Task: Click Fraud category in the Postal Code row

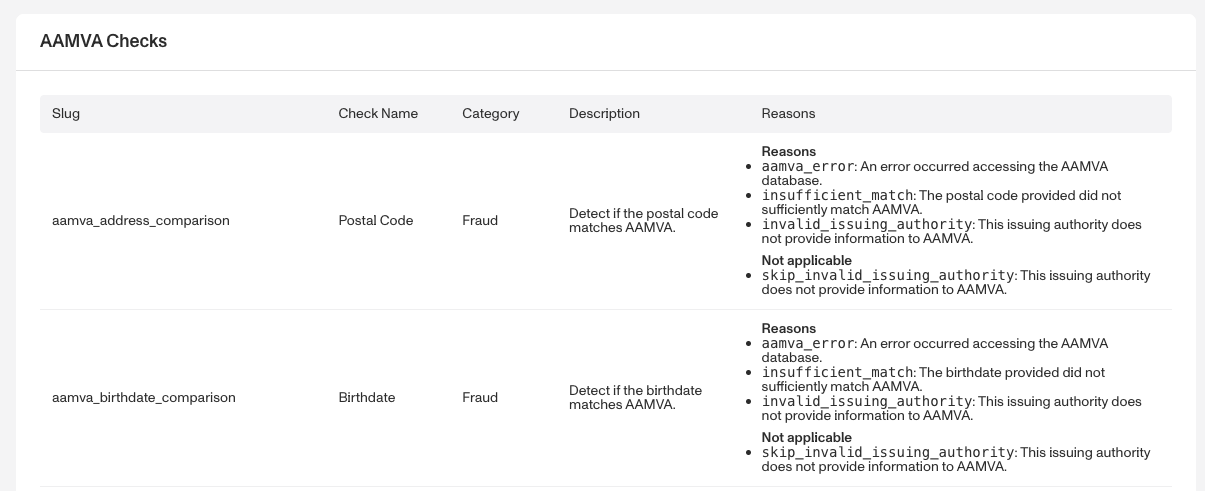Action: click(480, 220)
